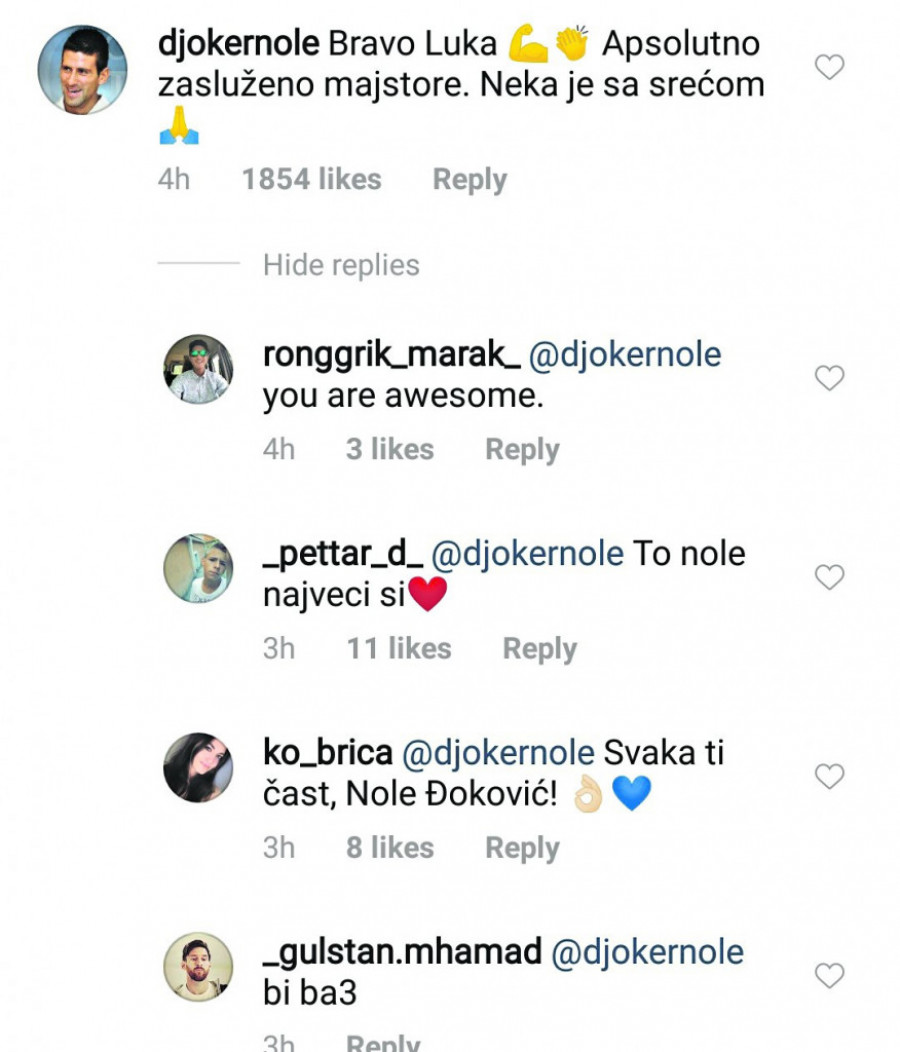The height and width of the screenshot is (1052, 900).
Task: Collapse the thread with Hide replies
Action: (341, 265)
